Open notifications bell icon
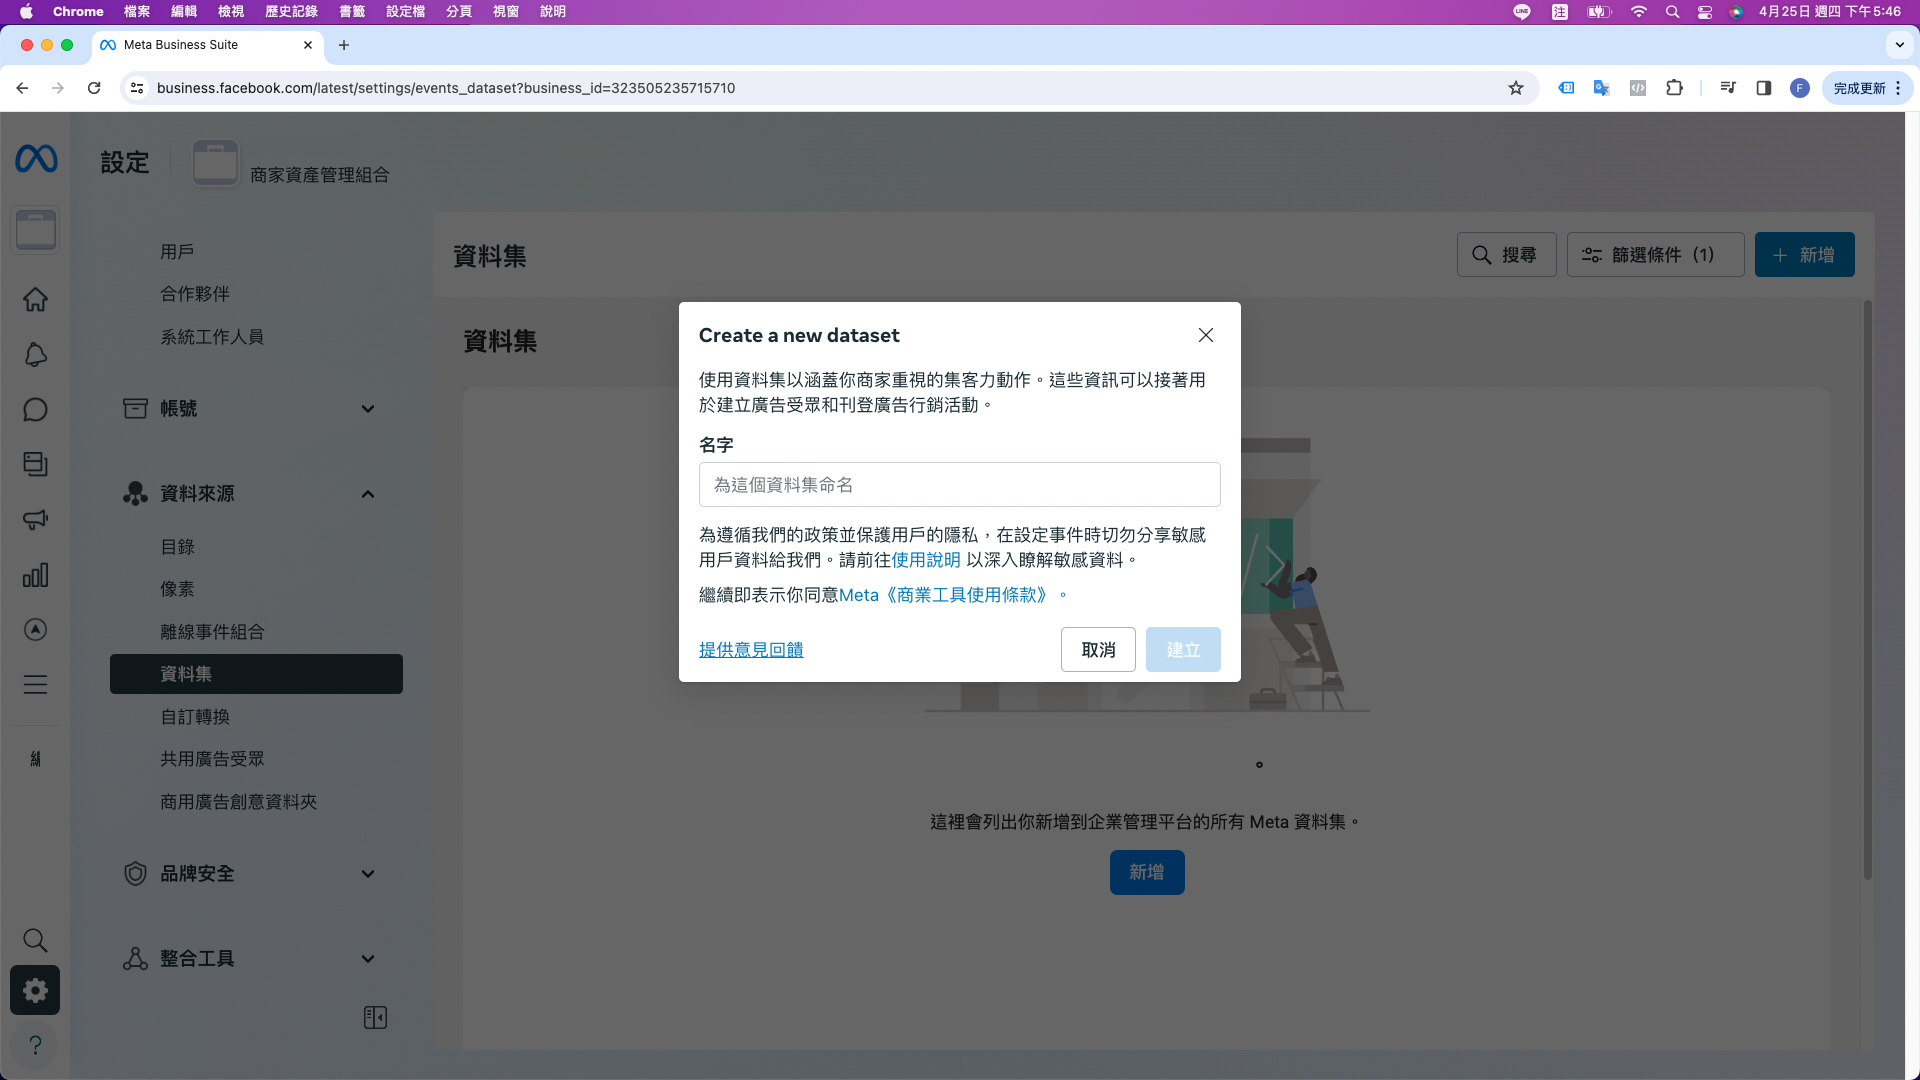 (35, 354)
